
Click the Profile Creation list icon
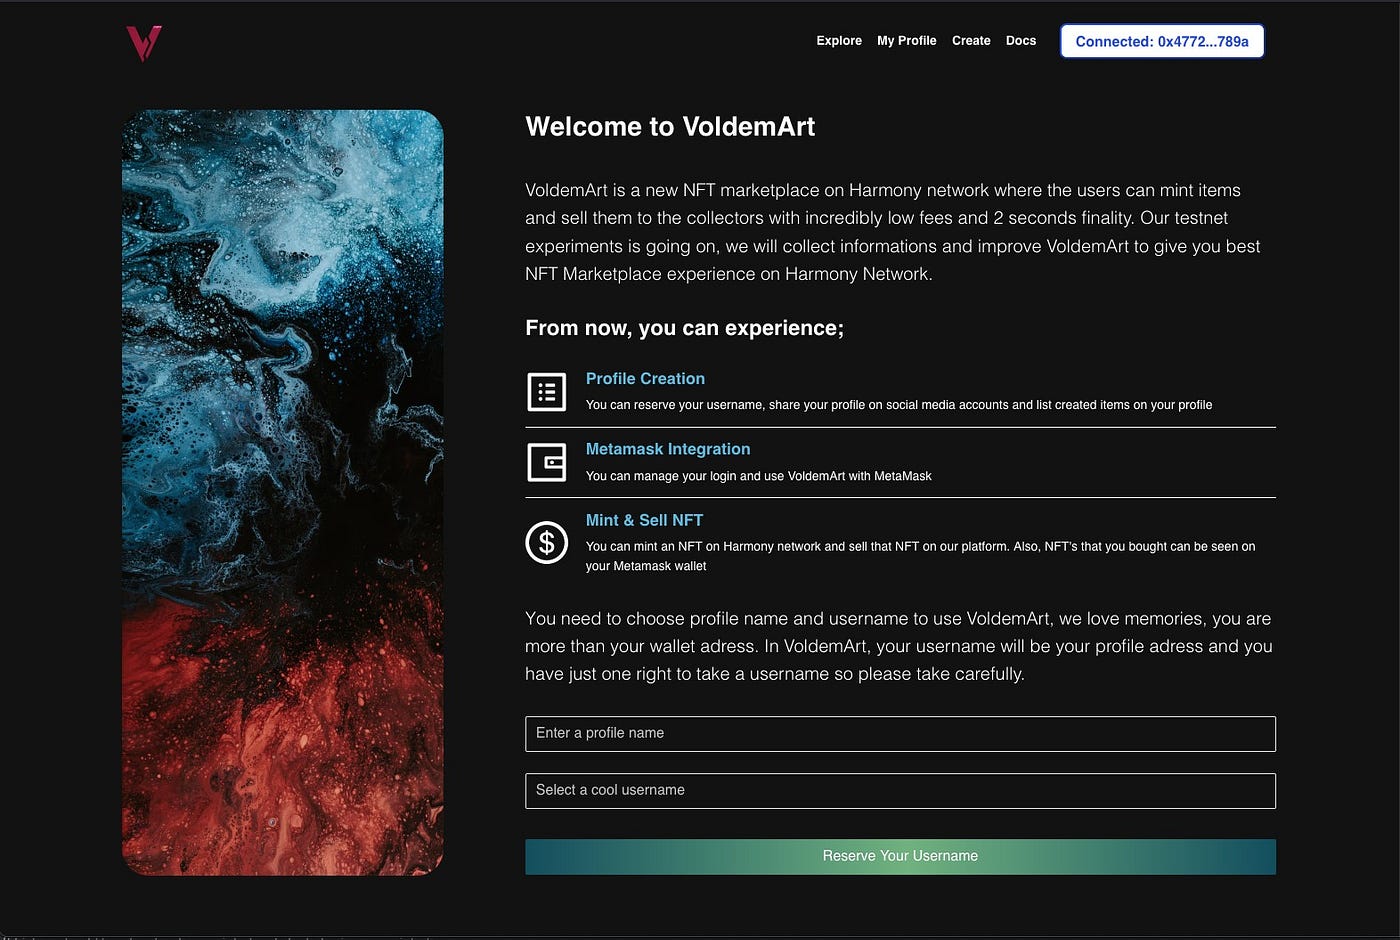click(x=547, y=392)
